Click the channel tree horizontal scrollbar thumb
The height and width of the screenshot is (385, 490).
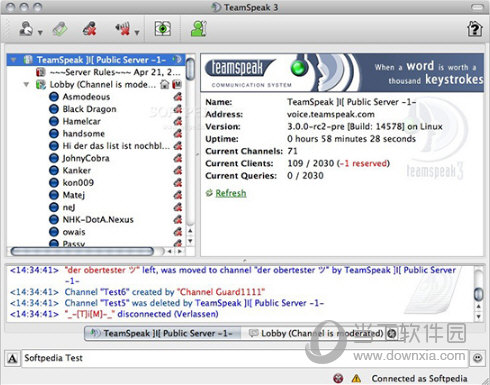[x=82, y=251]
